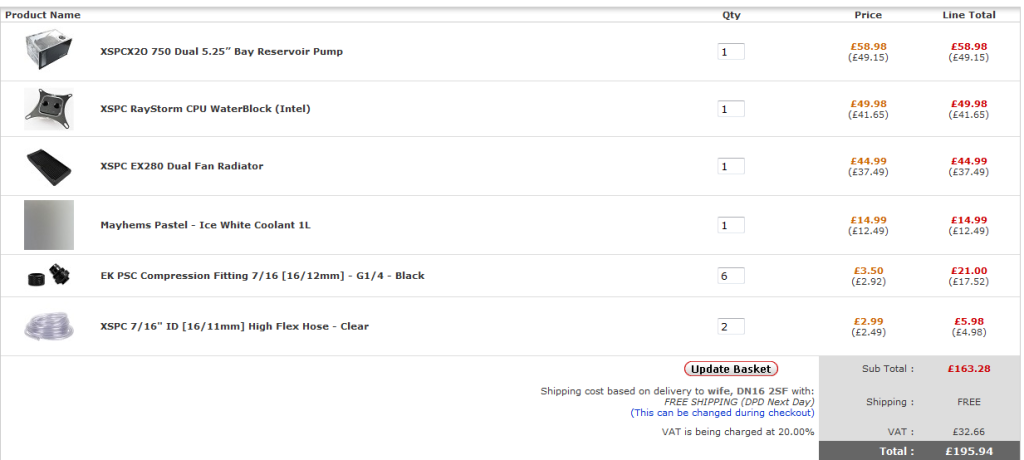This screenshot has width=1024, height=460.
Task: Open the High Flex Hose Clear link
Action: point(234,326)
